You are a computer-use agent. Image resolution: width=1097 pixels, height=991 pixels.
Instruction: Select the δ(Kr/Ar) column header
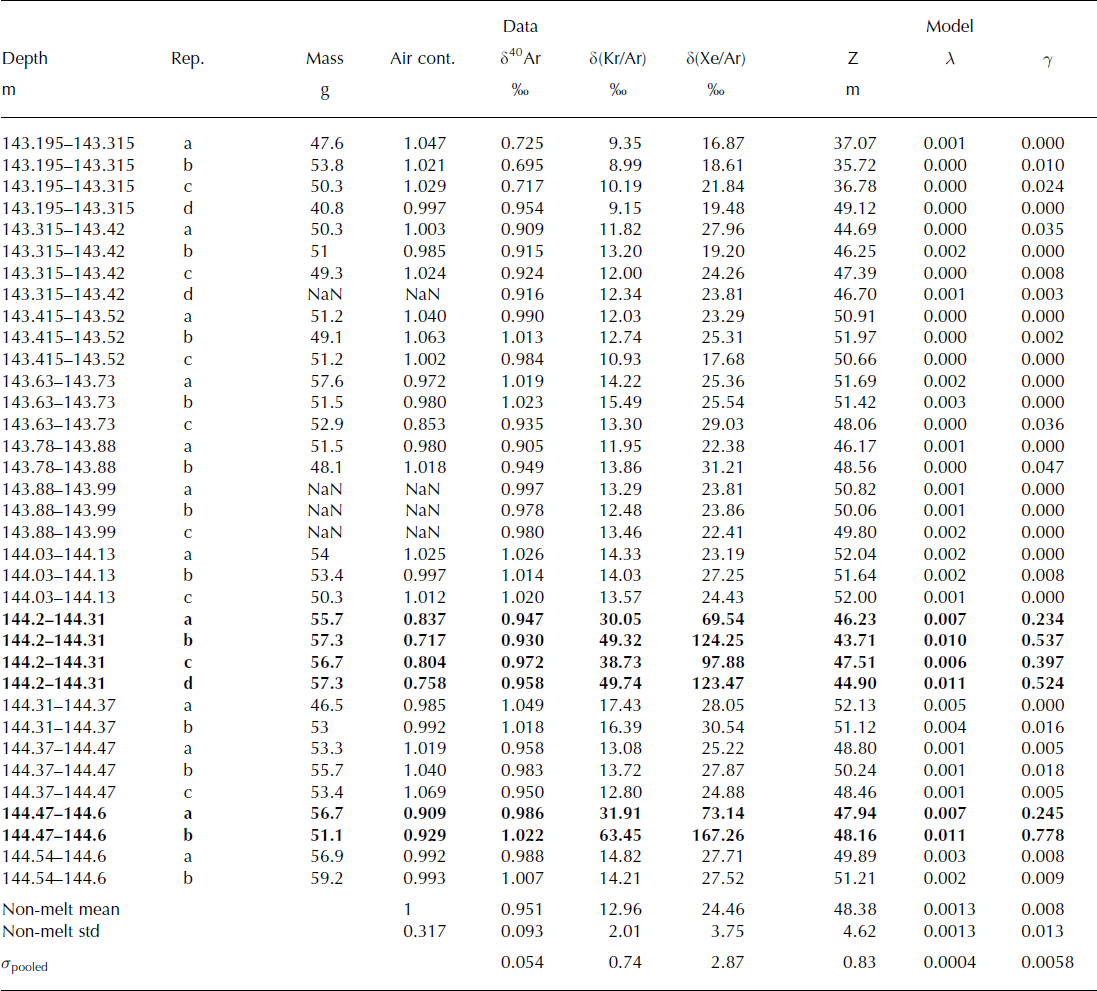617,59
